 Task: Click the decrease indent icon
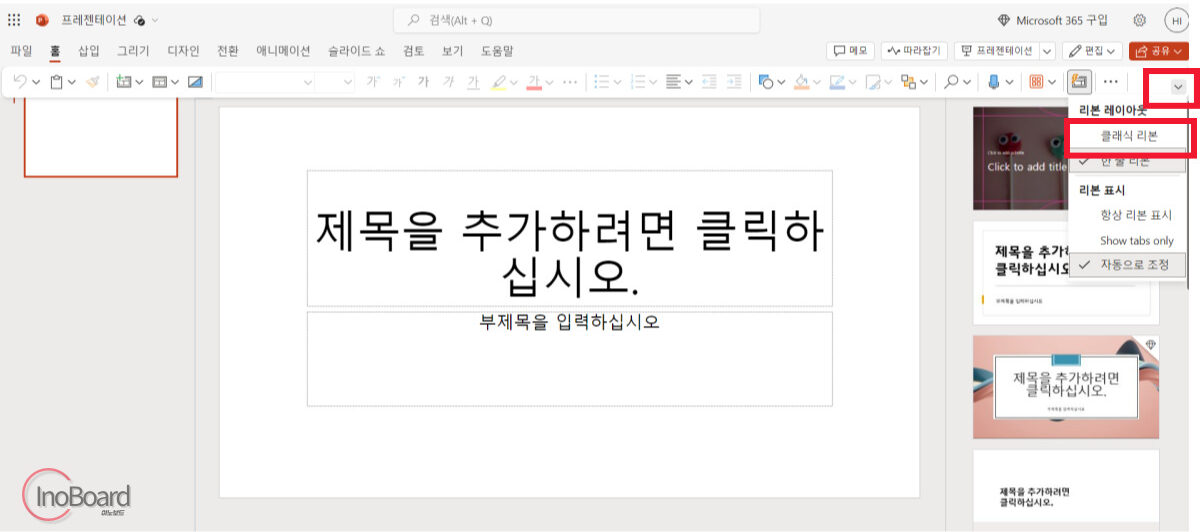[709, 82]
